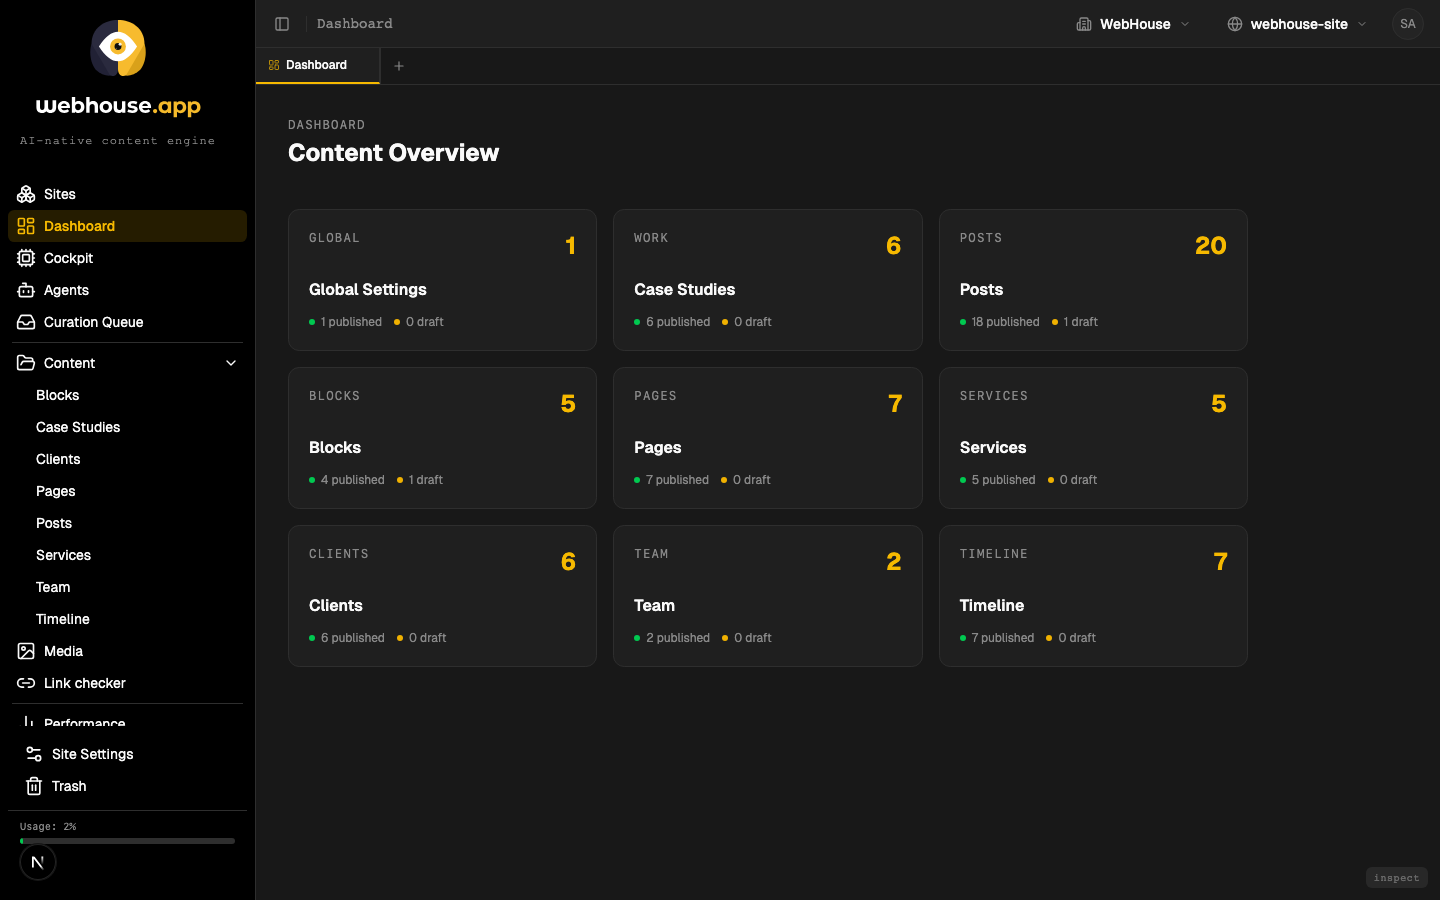Click the Dashboard breadcrumb in header
The height and width of the screenshot is (900, 1440).
tap(354, 24)
